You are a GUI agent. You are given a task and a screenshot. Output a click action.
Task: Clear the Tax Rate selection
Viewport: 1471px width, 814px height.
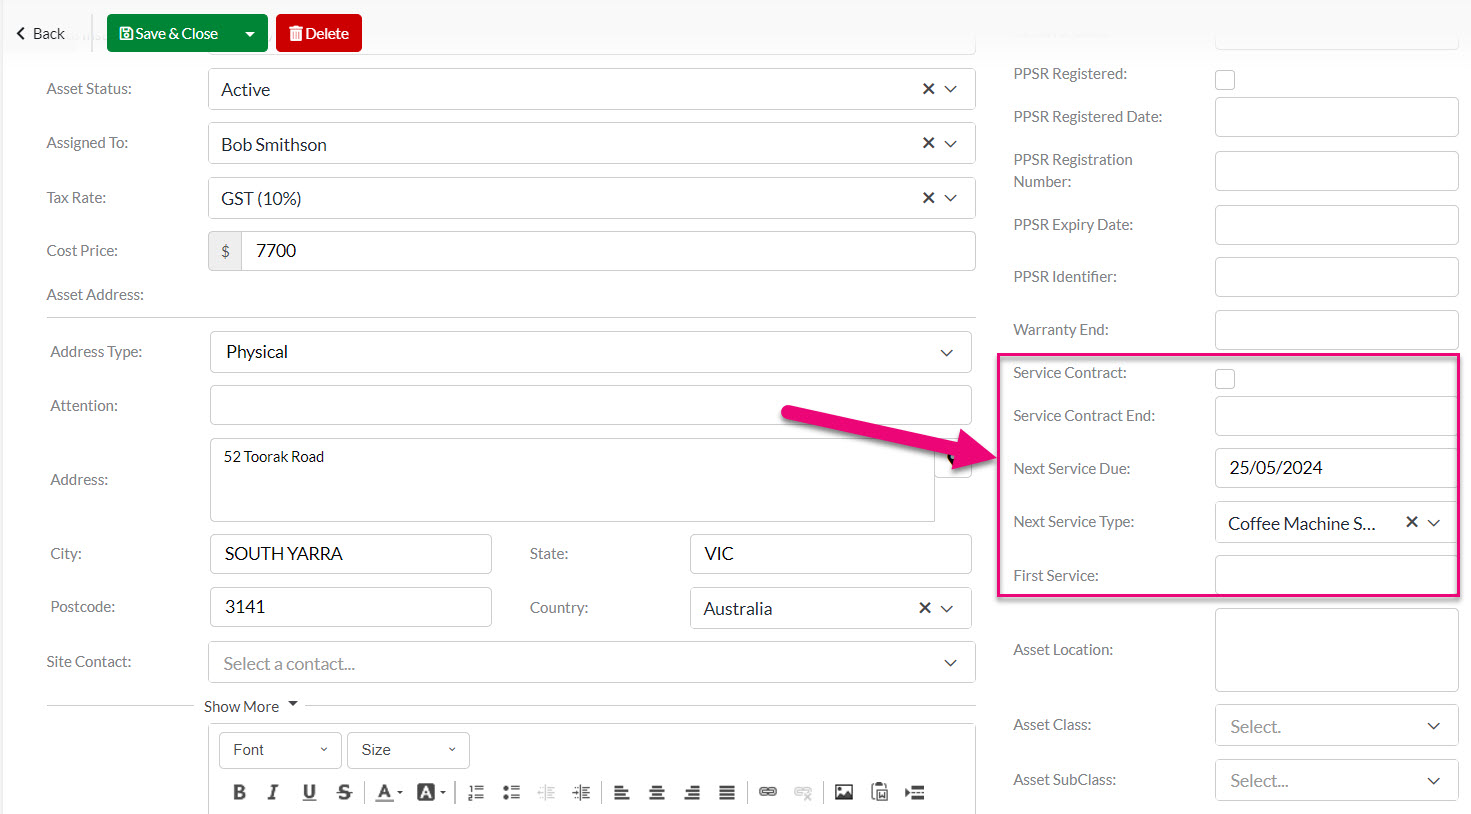pyautogui.click(x=928, y=198)
